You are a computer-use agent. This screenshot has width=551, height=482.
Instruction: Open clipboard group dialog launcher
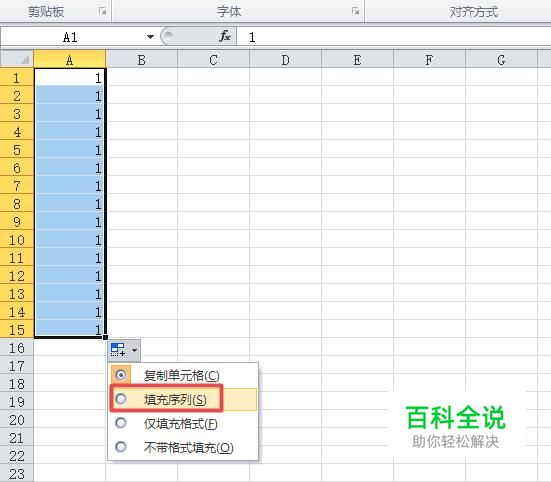(102, 11)
